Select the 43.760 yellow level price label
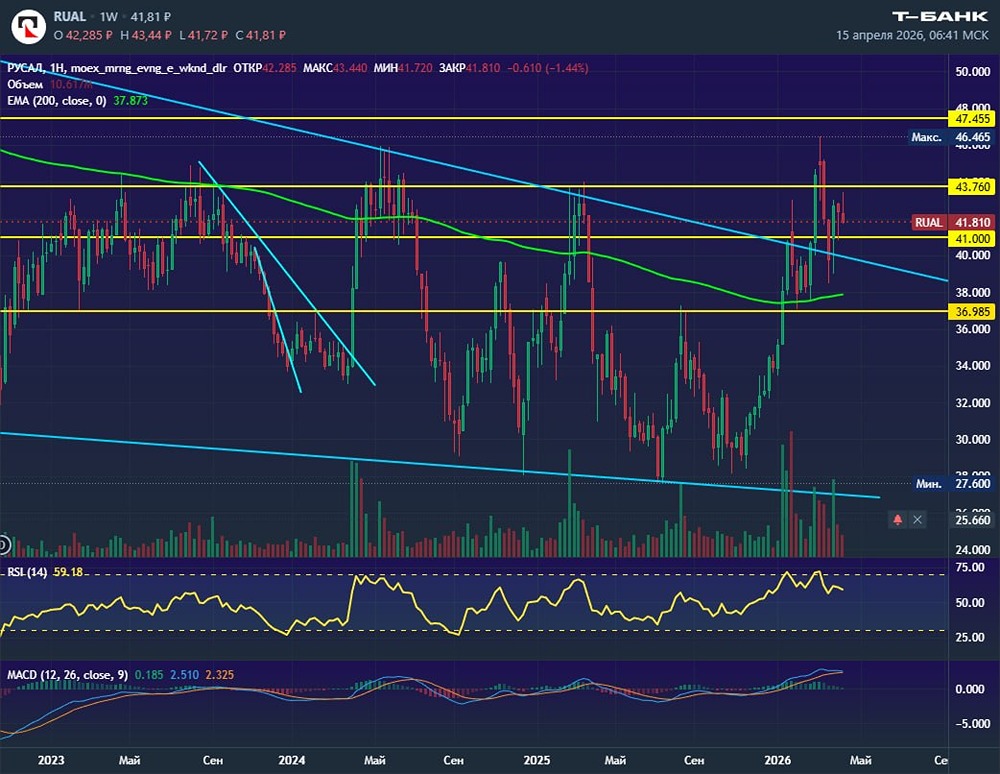Image resolution: width=1000 pixels, height=774 pixels. coord(973,187)
